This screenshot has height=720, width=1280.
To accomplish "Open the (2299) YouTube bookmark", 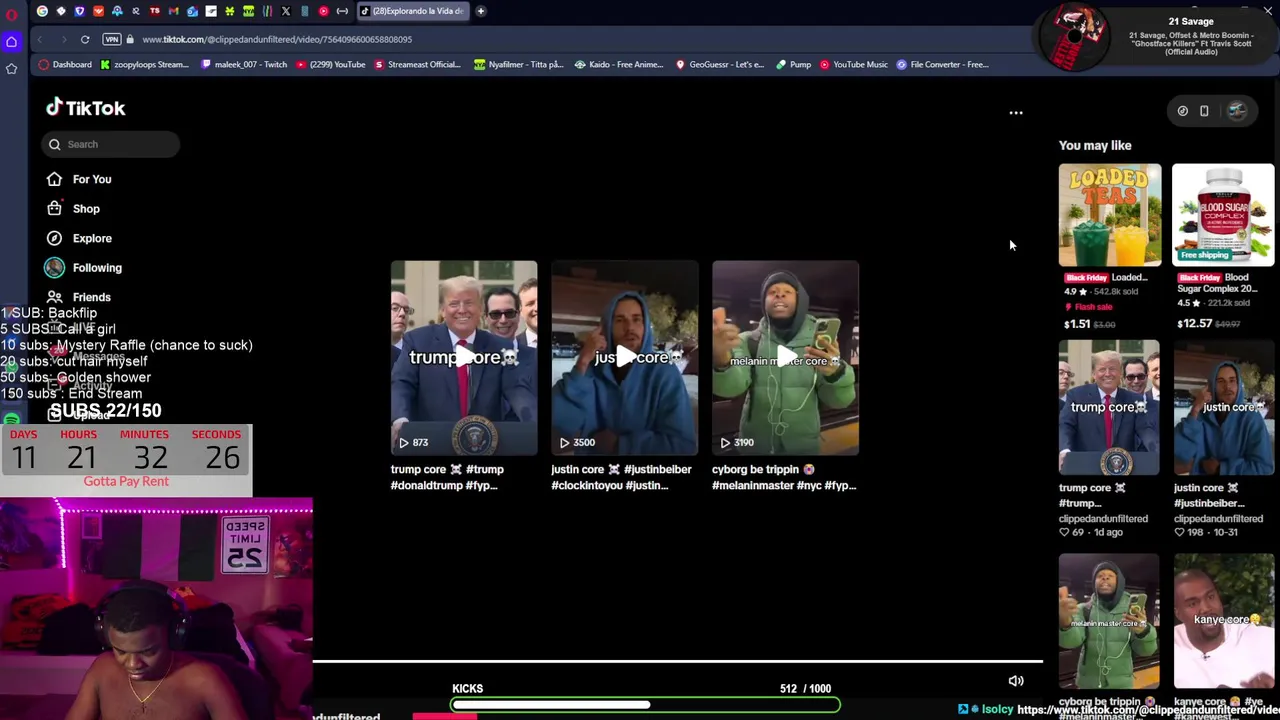I will click(x=330, y=64).
